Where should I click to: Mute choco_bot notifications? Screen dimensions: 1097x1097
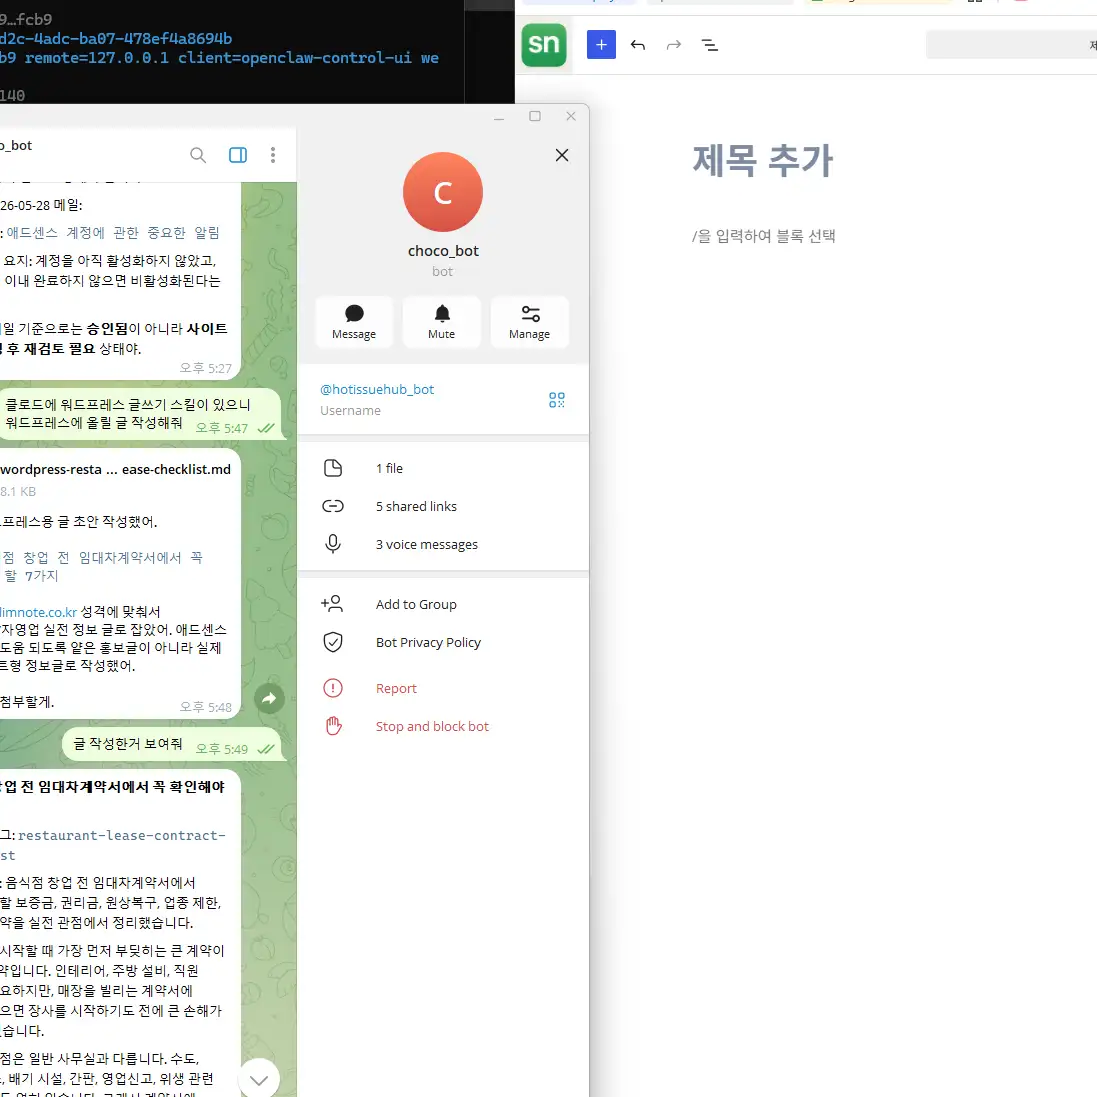coord(441,322)
